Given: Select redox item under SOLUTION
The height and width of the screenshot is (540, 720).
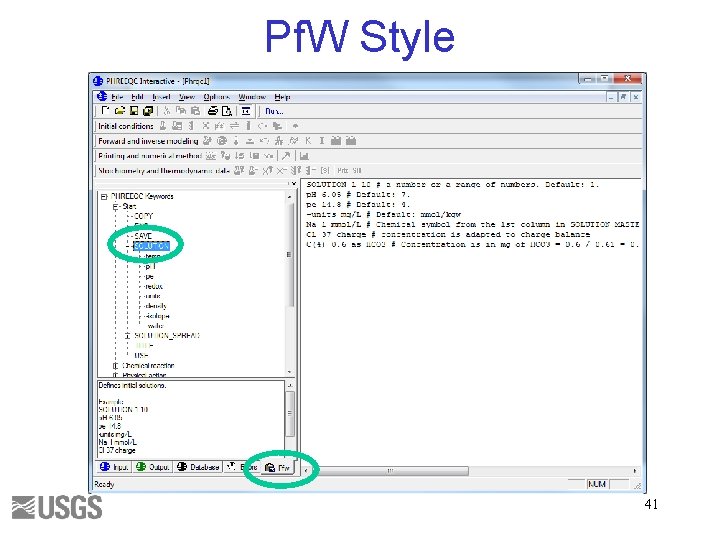Looking at the screenshot, I should pos(154,286).
